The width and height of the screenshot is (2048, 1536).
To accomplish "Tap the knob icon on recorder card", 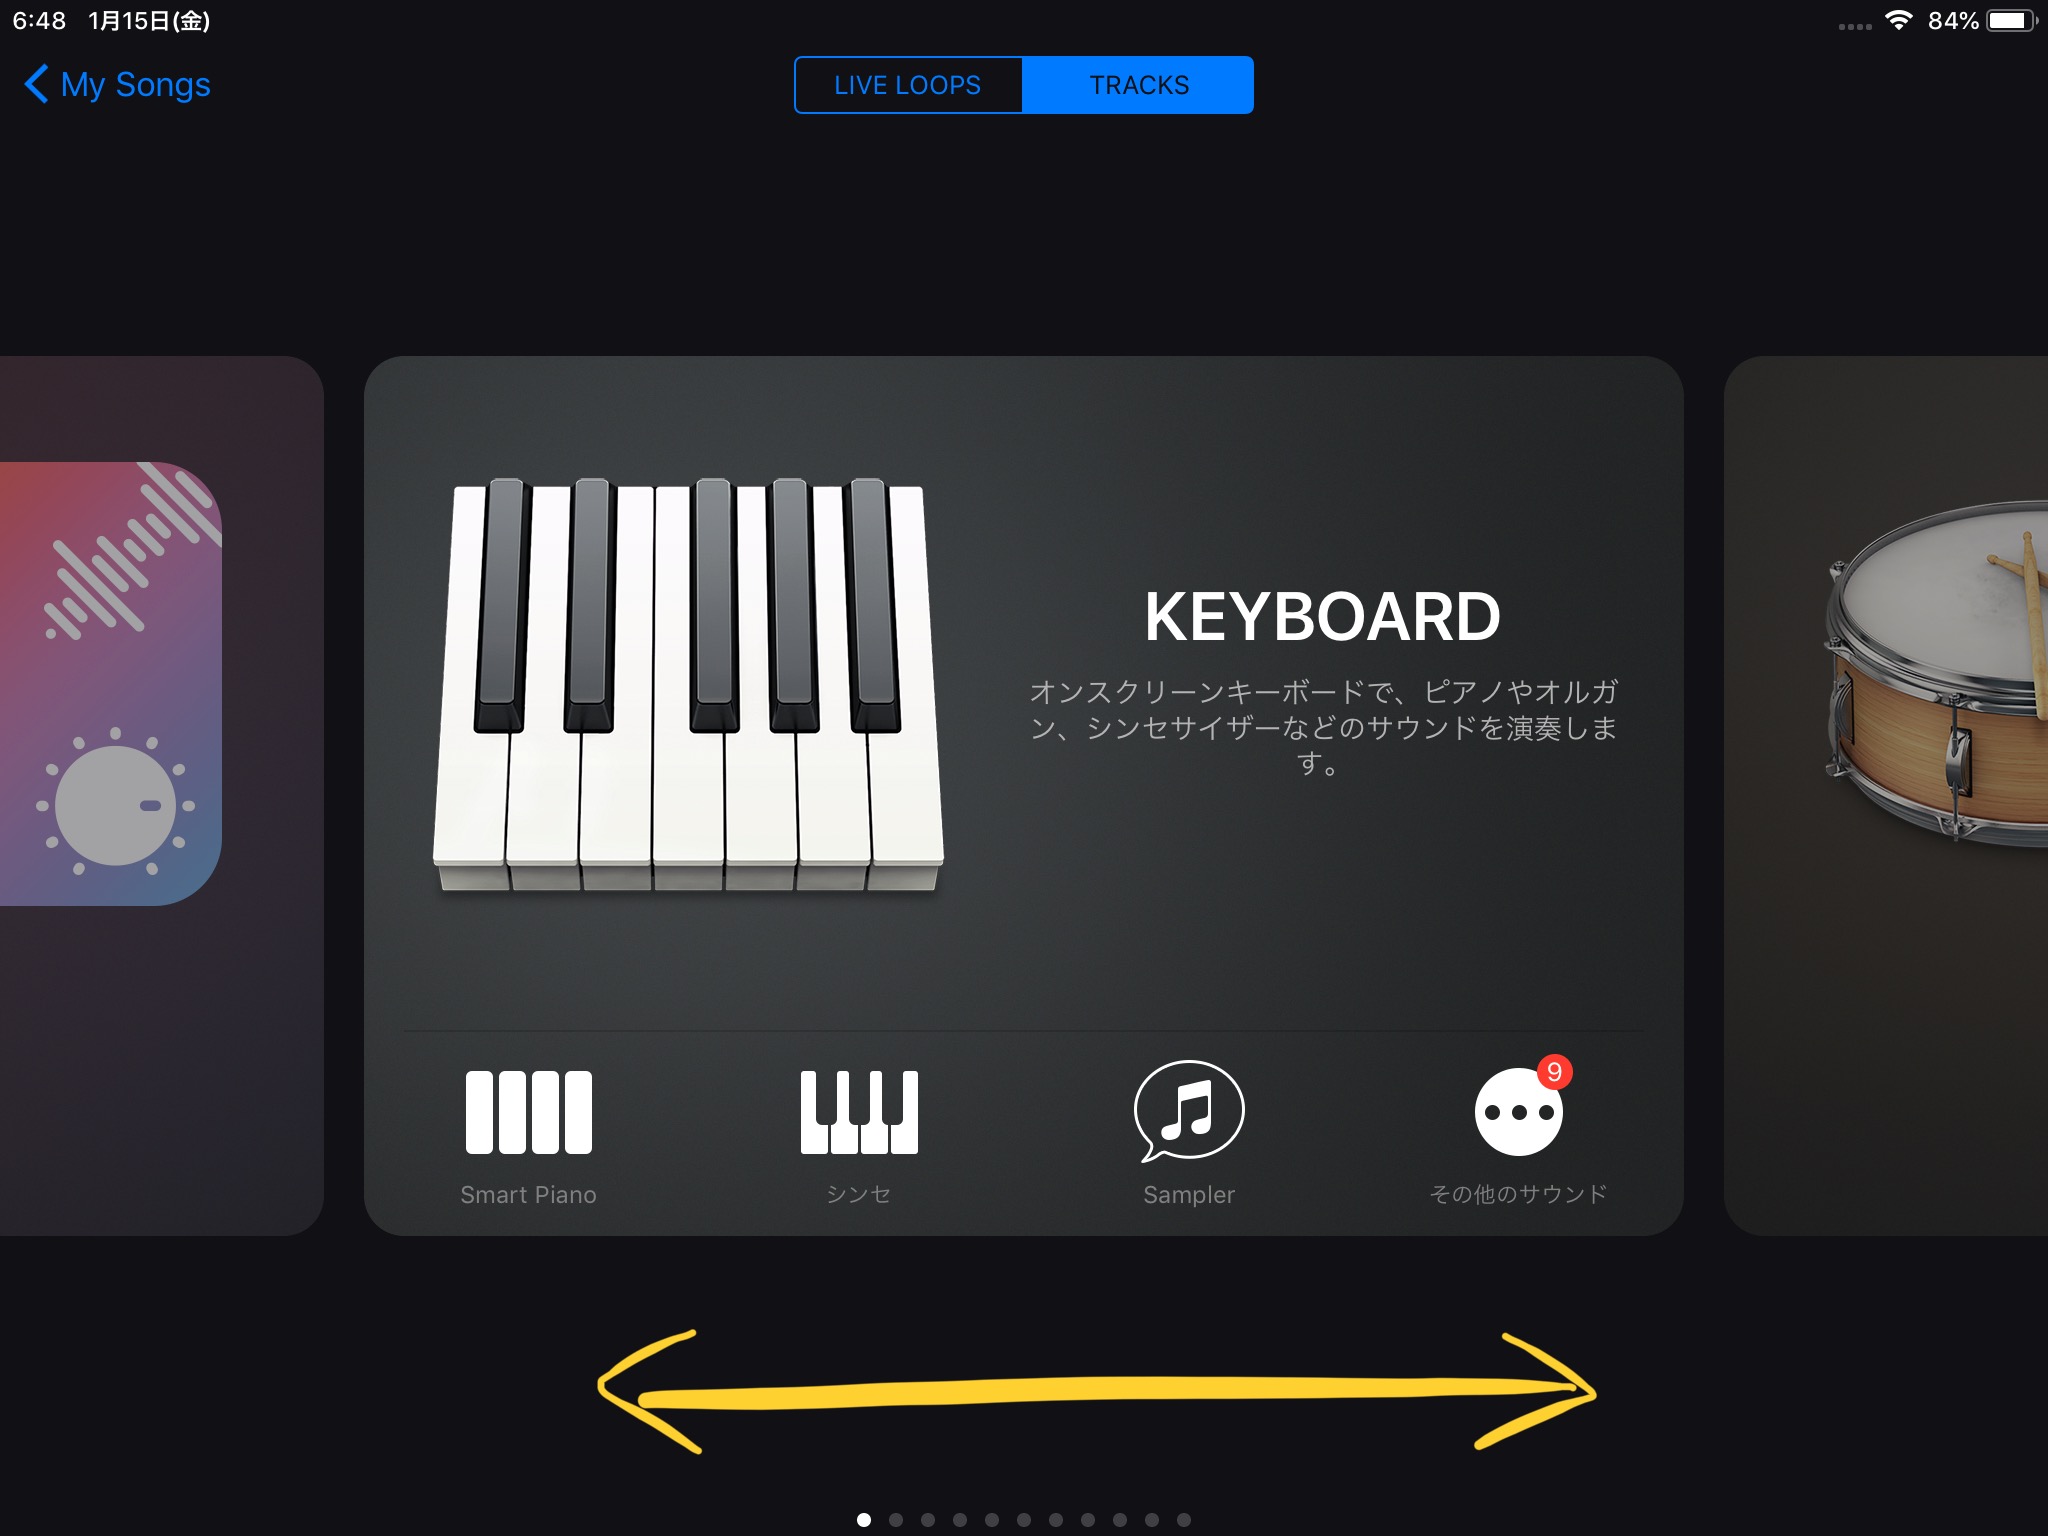I will 116,804.
